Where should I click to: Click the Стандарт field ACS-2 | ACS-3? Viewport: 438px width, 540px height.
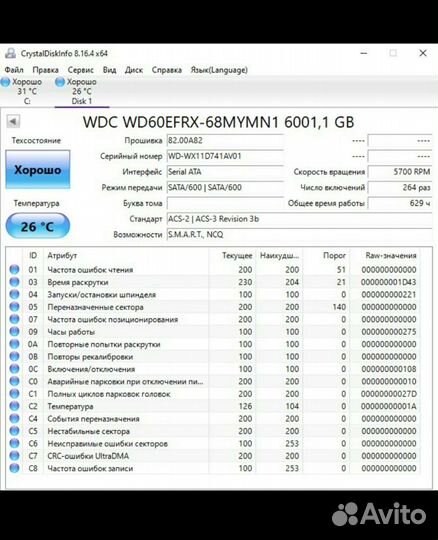(x=300, y=219)
